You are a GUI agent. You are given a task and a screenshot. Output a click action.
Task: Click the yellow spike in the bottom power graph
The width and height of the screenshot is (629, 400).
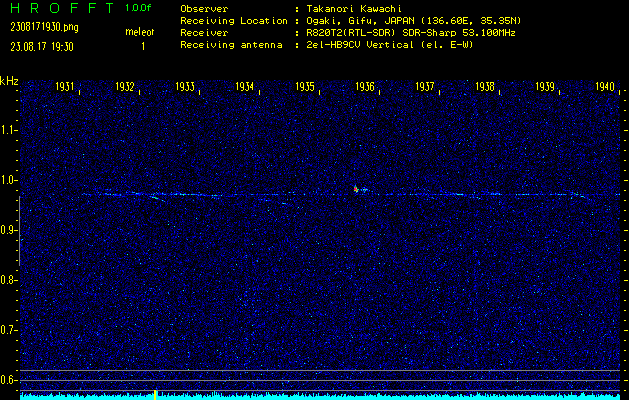coord(155,394)
